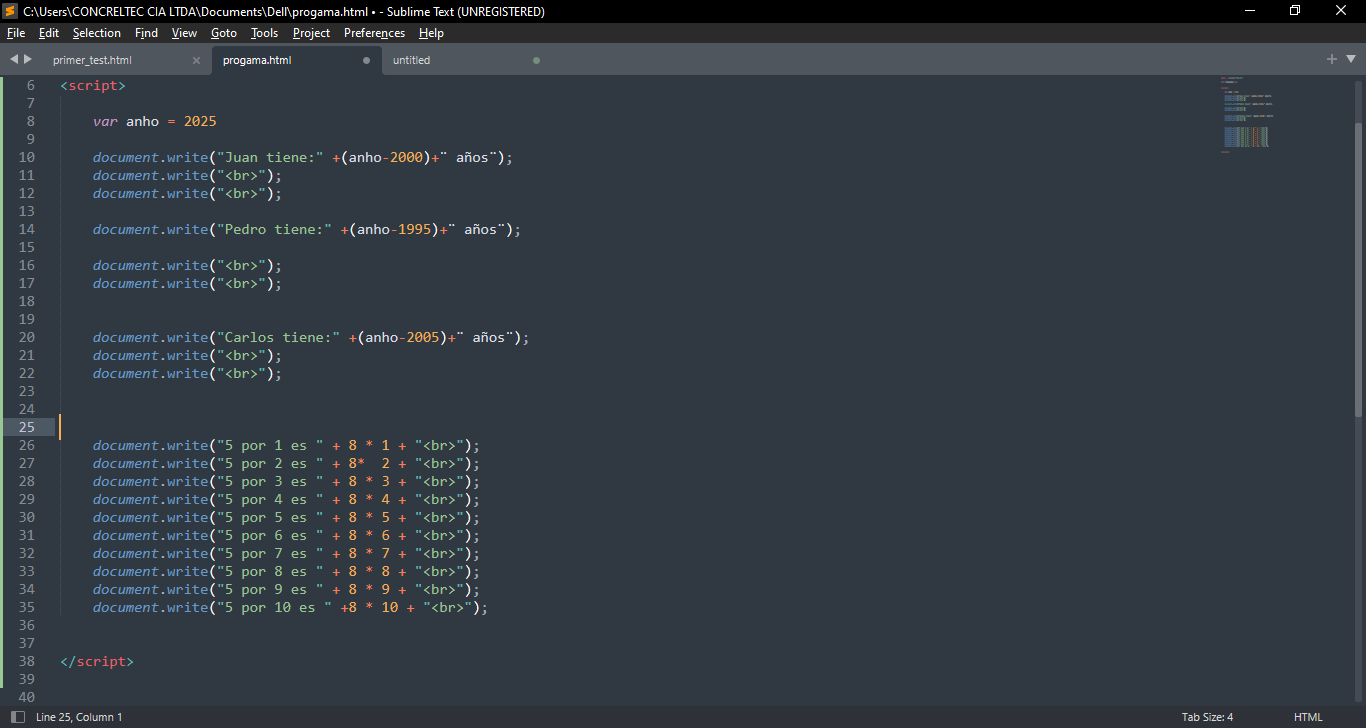Open the Project menu
This screenshot has width=1366, height=728.
pyautogui.click(x=311, y=33)
